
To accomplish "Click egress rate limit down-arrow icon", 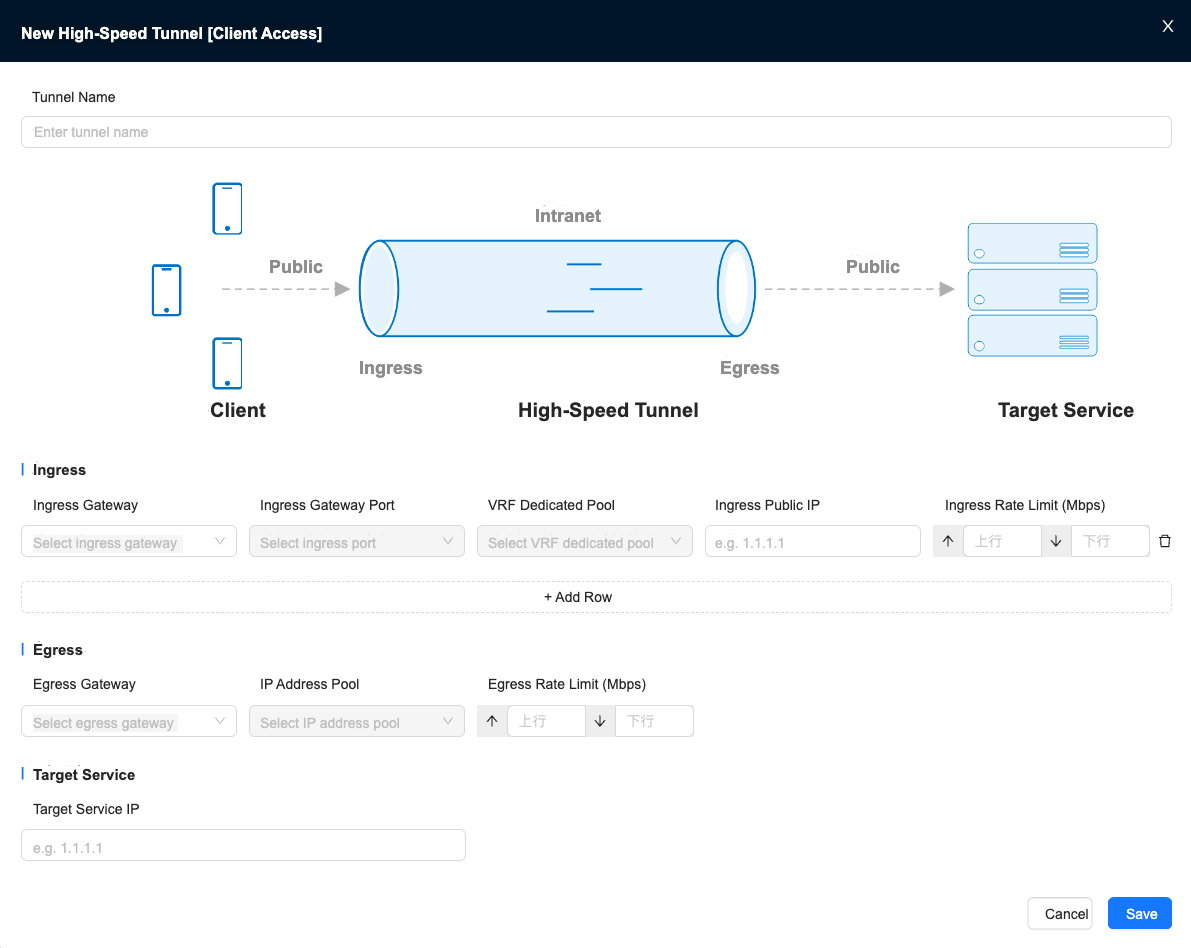I will pos(600,722).
